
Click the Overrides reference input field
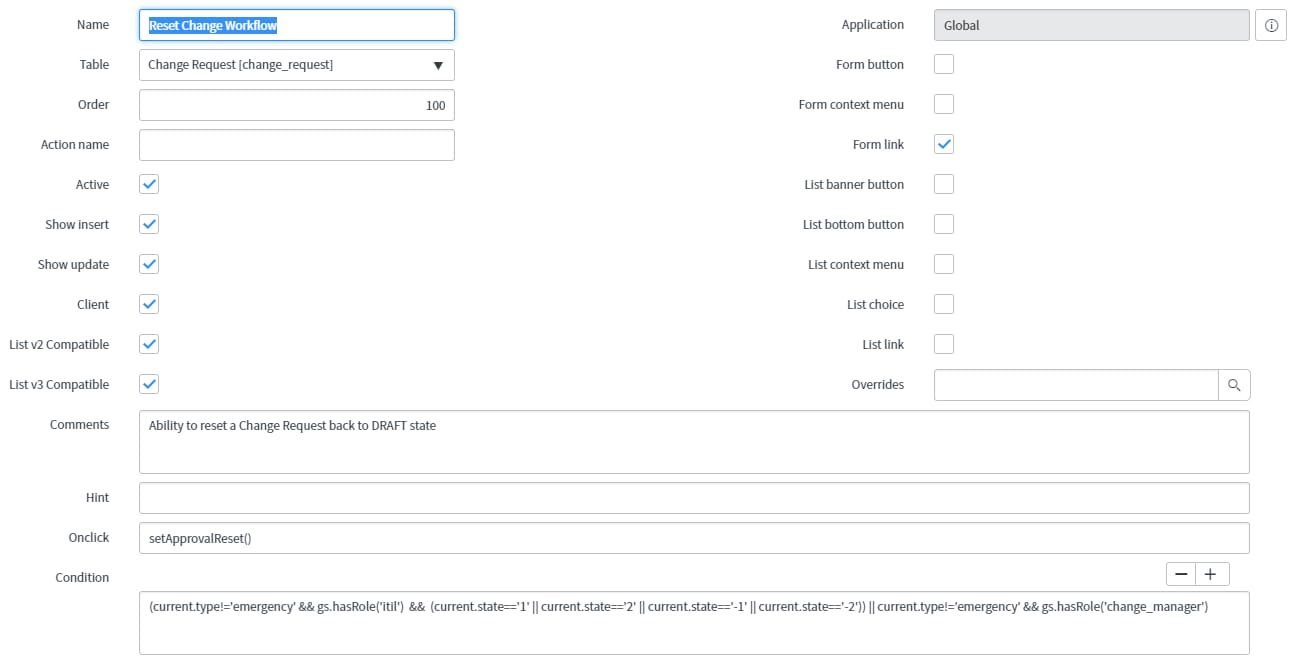pyautogui.click(x=1076, y=385)
